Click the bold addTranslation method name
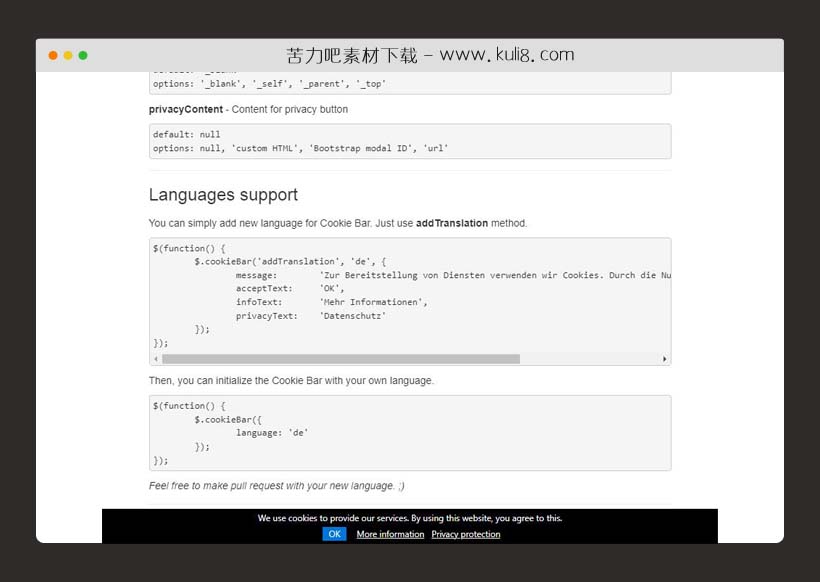820x582 pixels. 452,223
